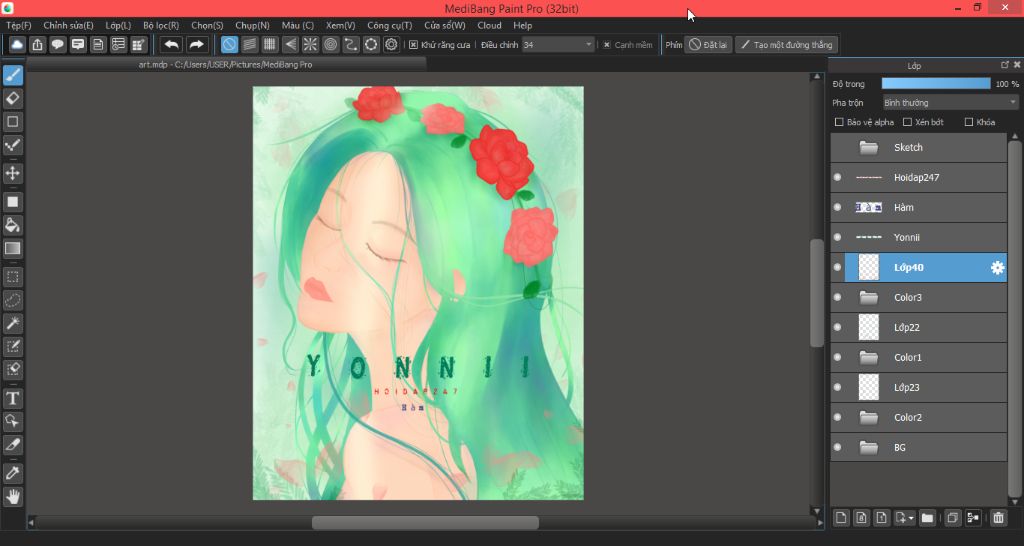The height and width of the screenshot is (546, 1024).
Task: Click the Undo arrow
Action: point(172,44)
